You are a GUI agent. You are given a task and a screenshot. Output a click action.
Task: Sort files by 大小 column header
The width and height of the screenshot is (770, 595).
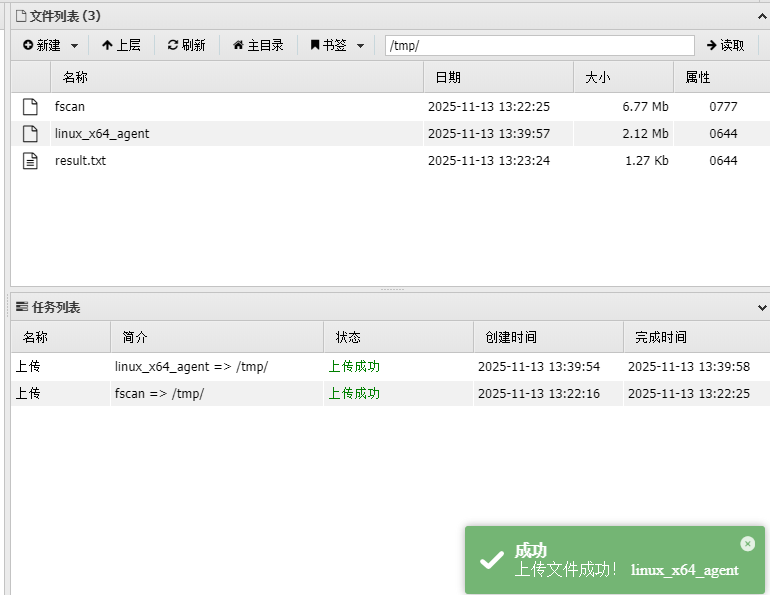[x=597, y=77]
